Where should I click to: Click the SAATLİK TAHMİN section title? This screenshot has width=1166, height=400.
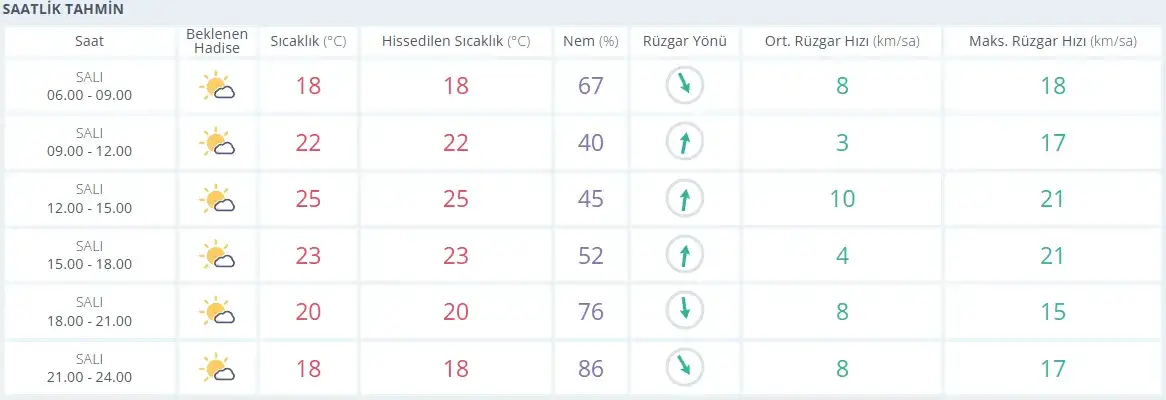[x=62, y=10]
